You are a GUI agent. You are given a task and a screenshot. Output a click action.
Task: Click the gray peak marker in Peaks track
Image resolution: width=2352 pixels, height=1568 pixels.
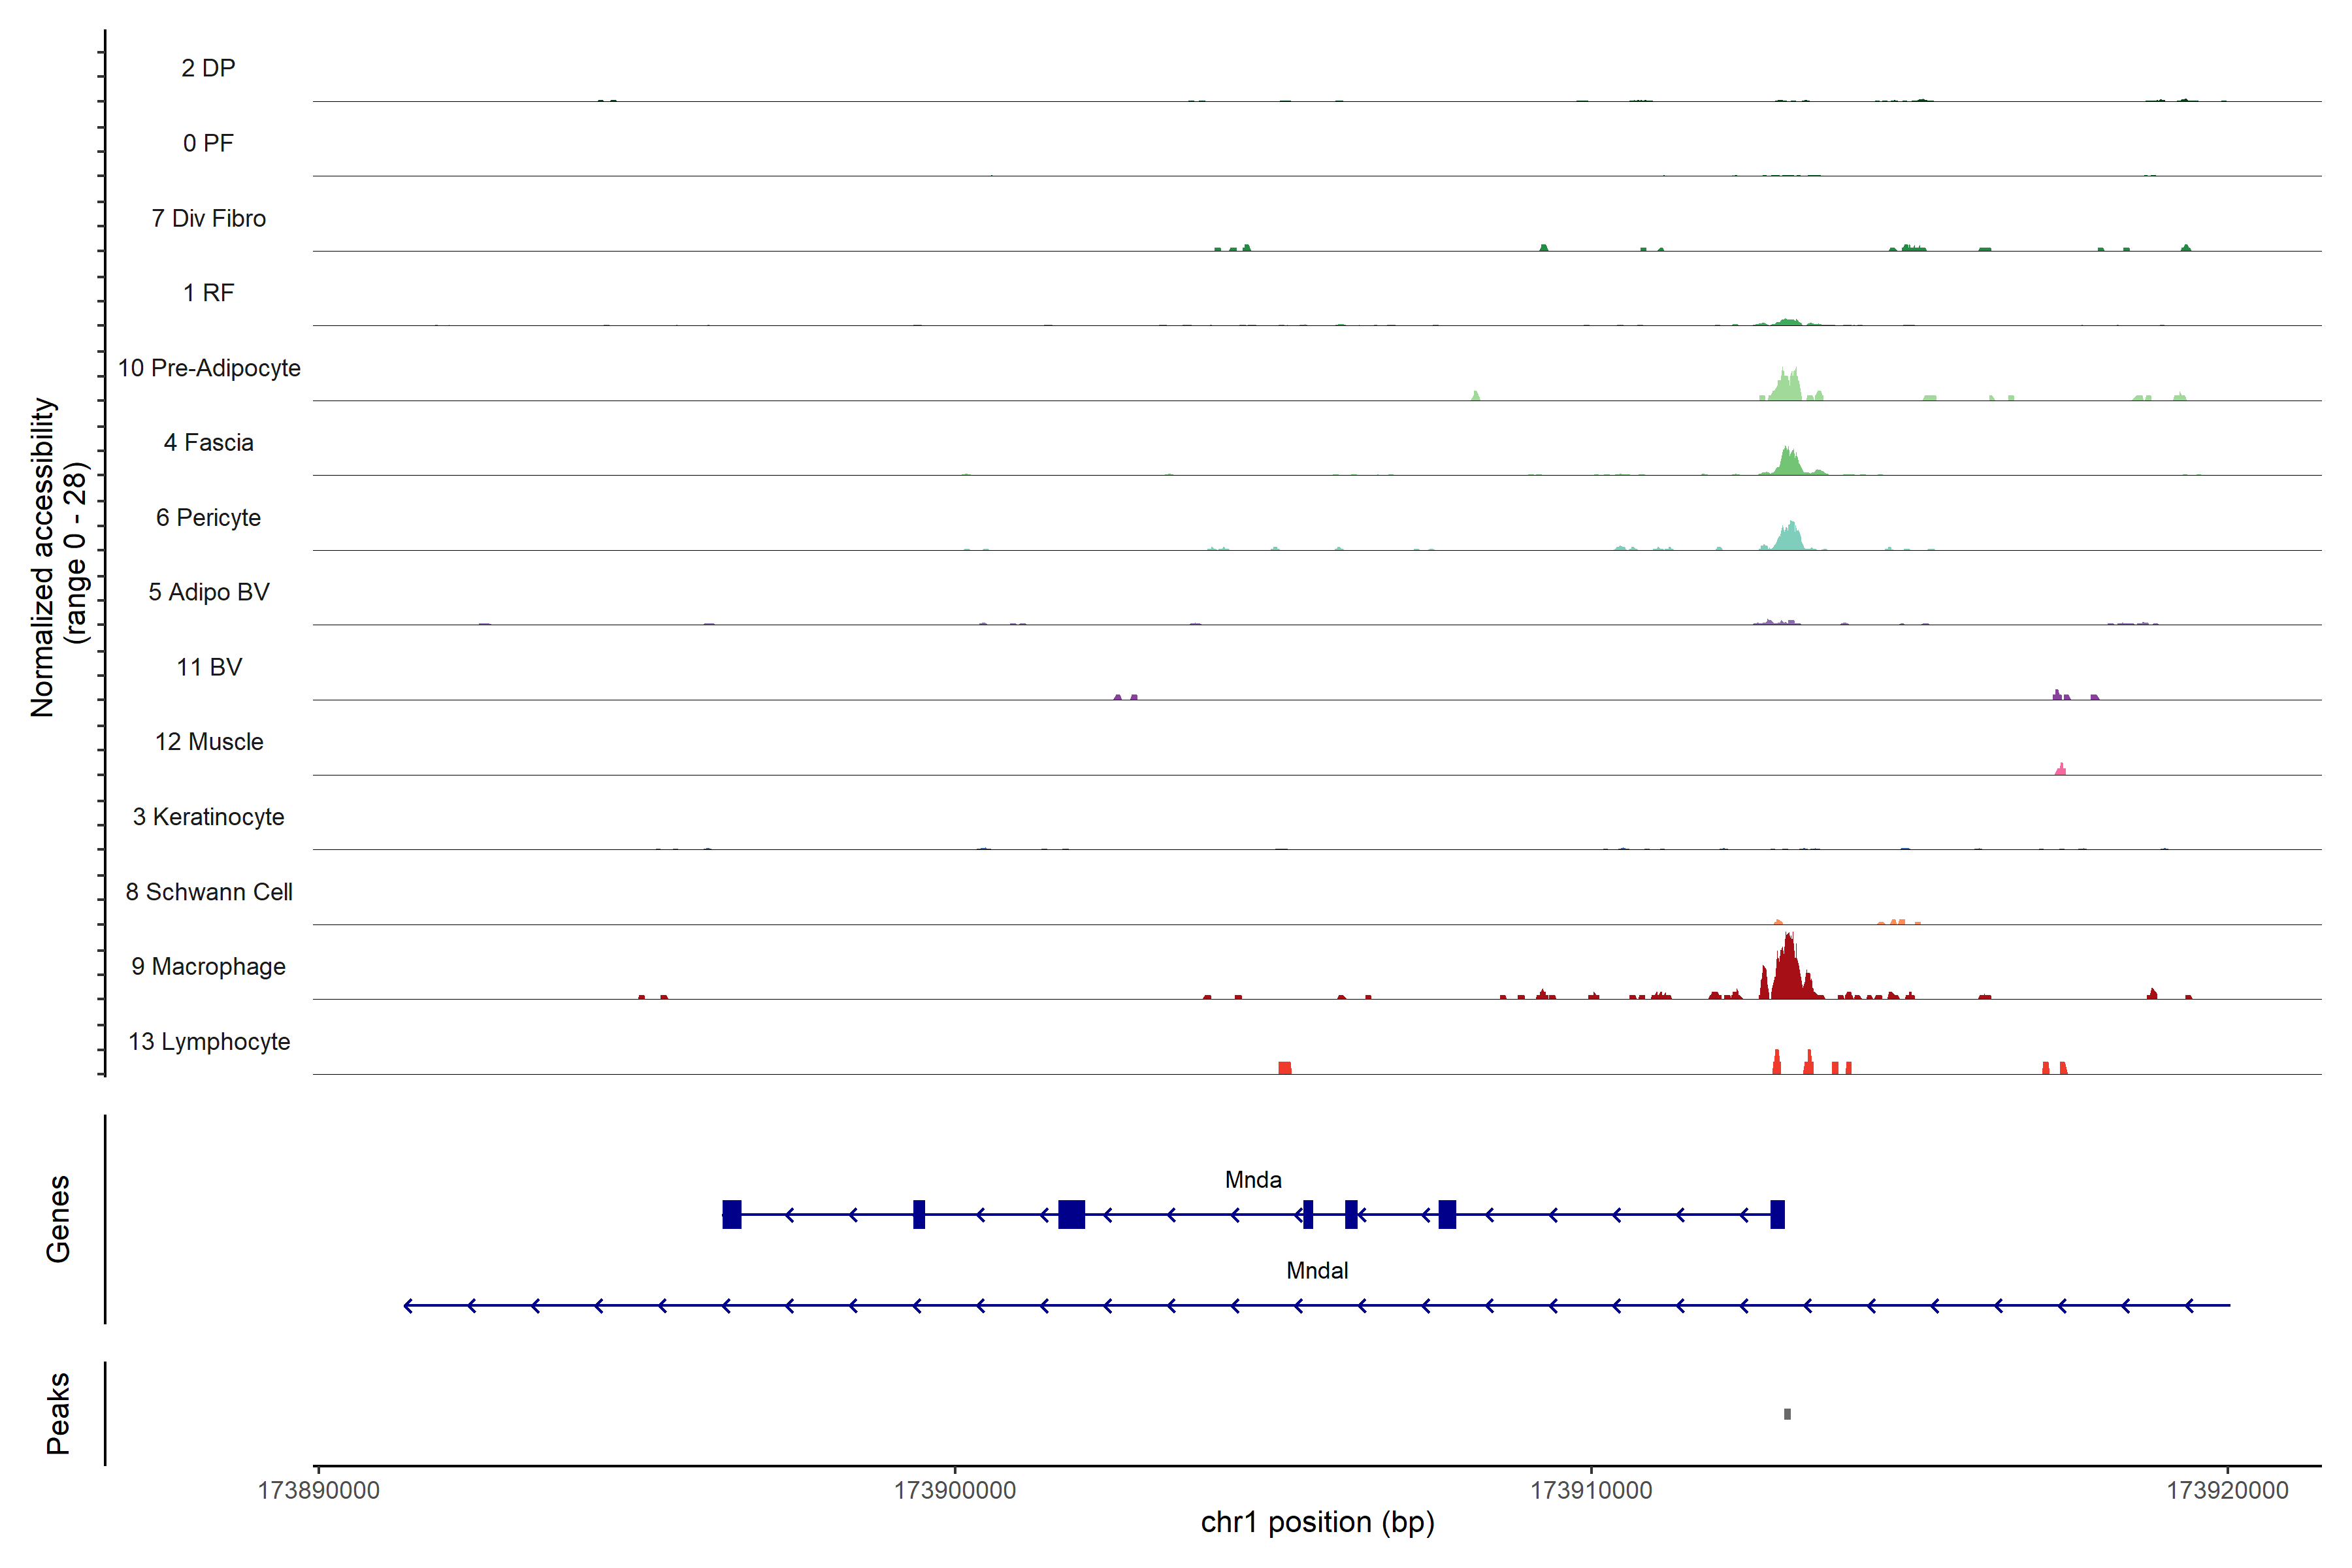pos(1787,1414)
